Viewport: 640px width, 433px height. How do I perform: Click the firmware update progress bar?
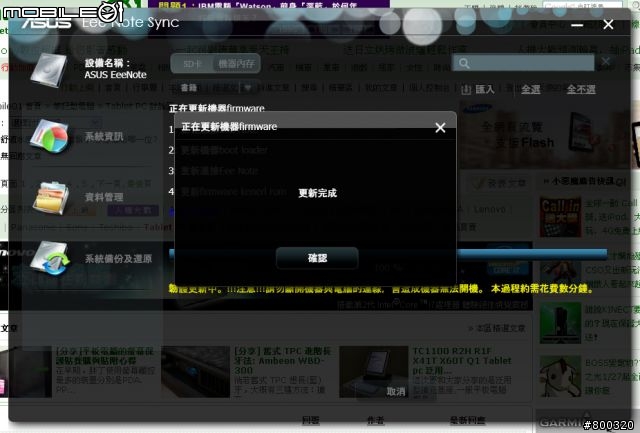[388, 254]
